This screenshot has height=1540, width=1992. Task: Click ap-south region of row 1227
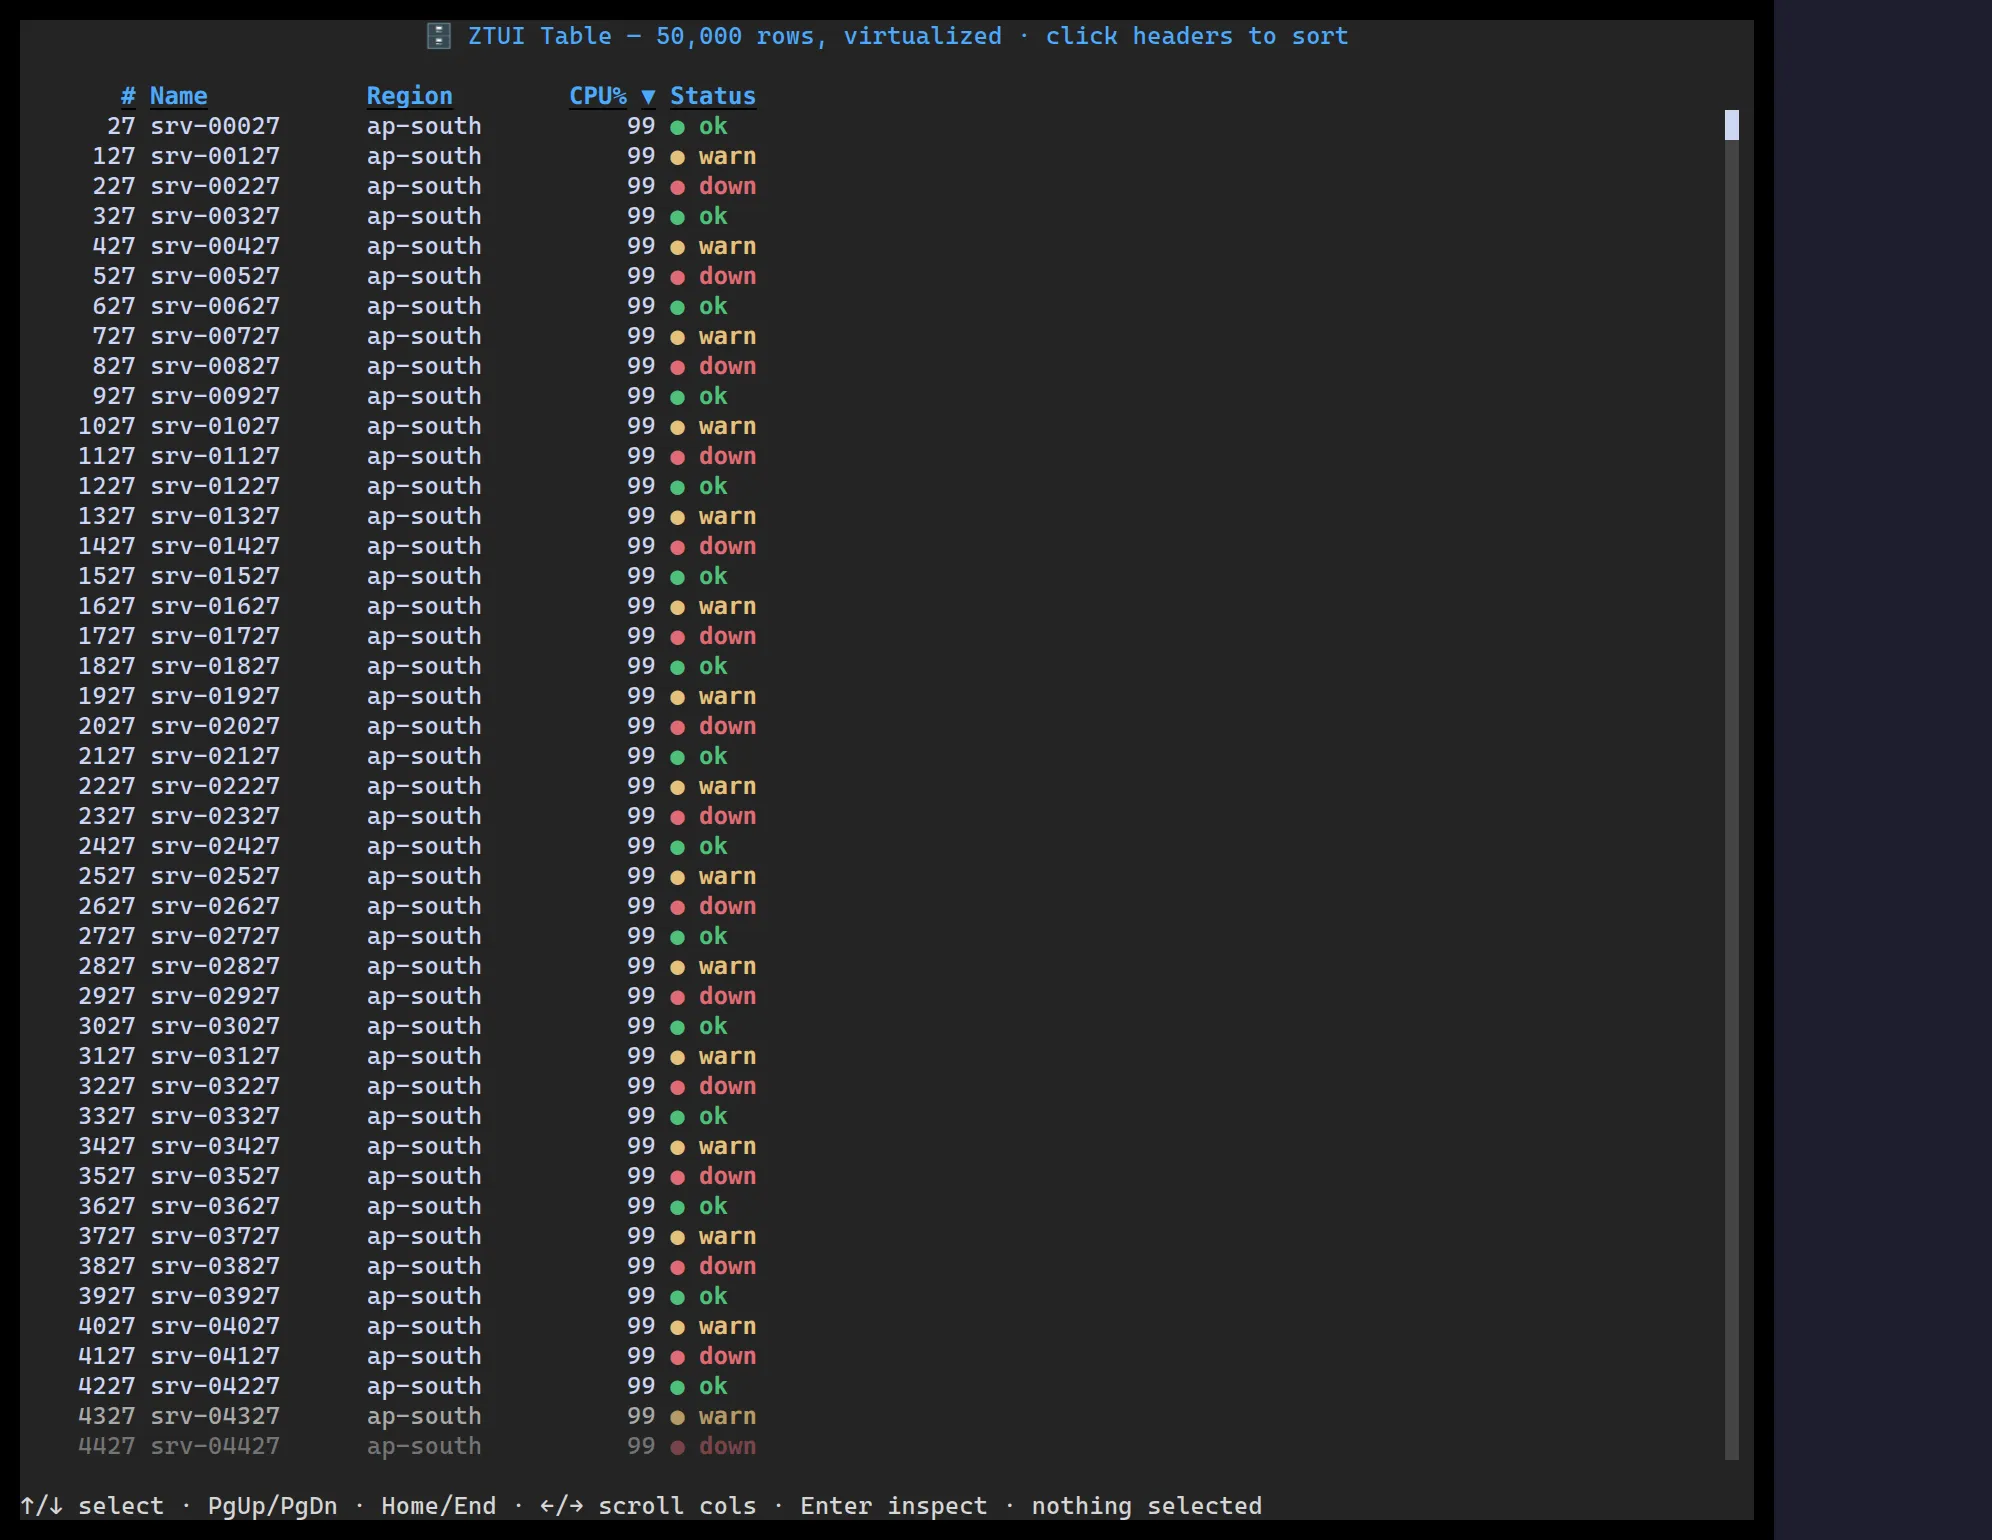[424, 486]
